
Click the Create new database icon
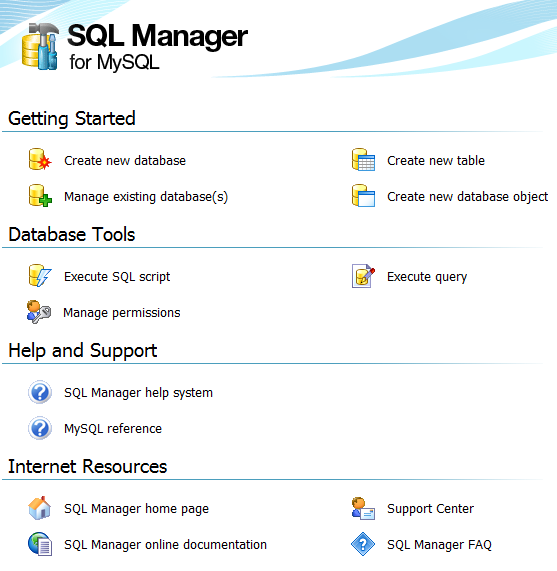pyautogui.click(x=40, y=160)
